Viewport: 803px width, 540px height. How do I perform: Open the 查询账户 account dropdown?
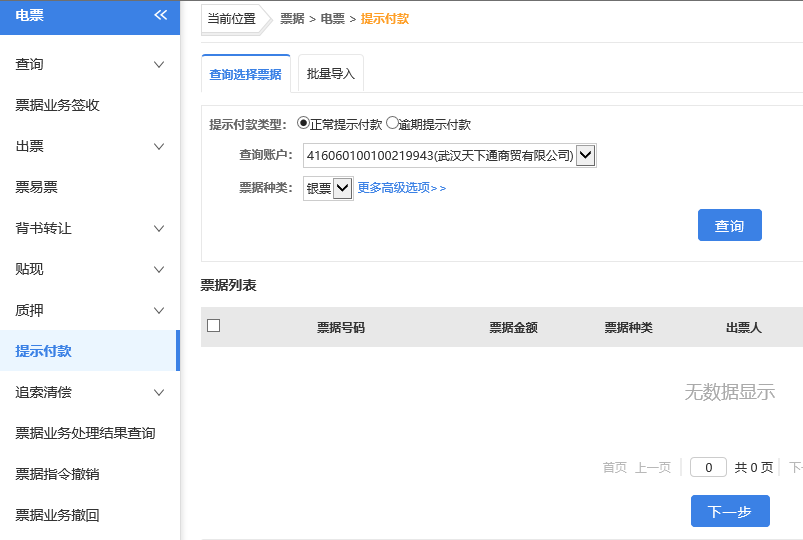[586, 155]
